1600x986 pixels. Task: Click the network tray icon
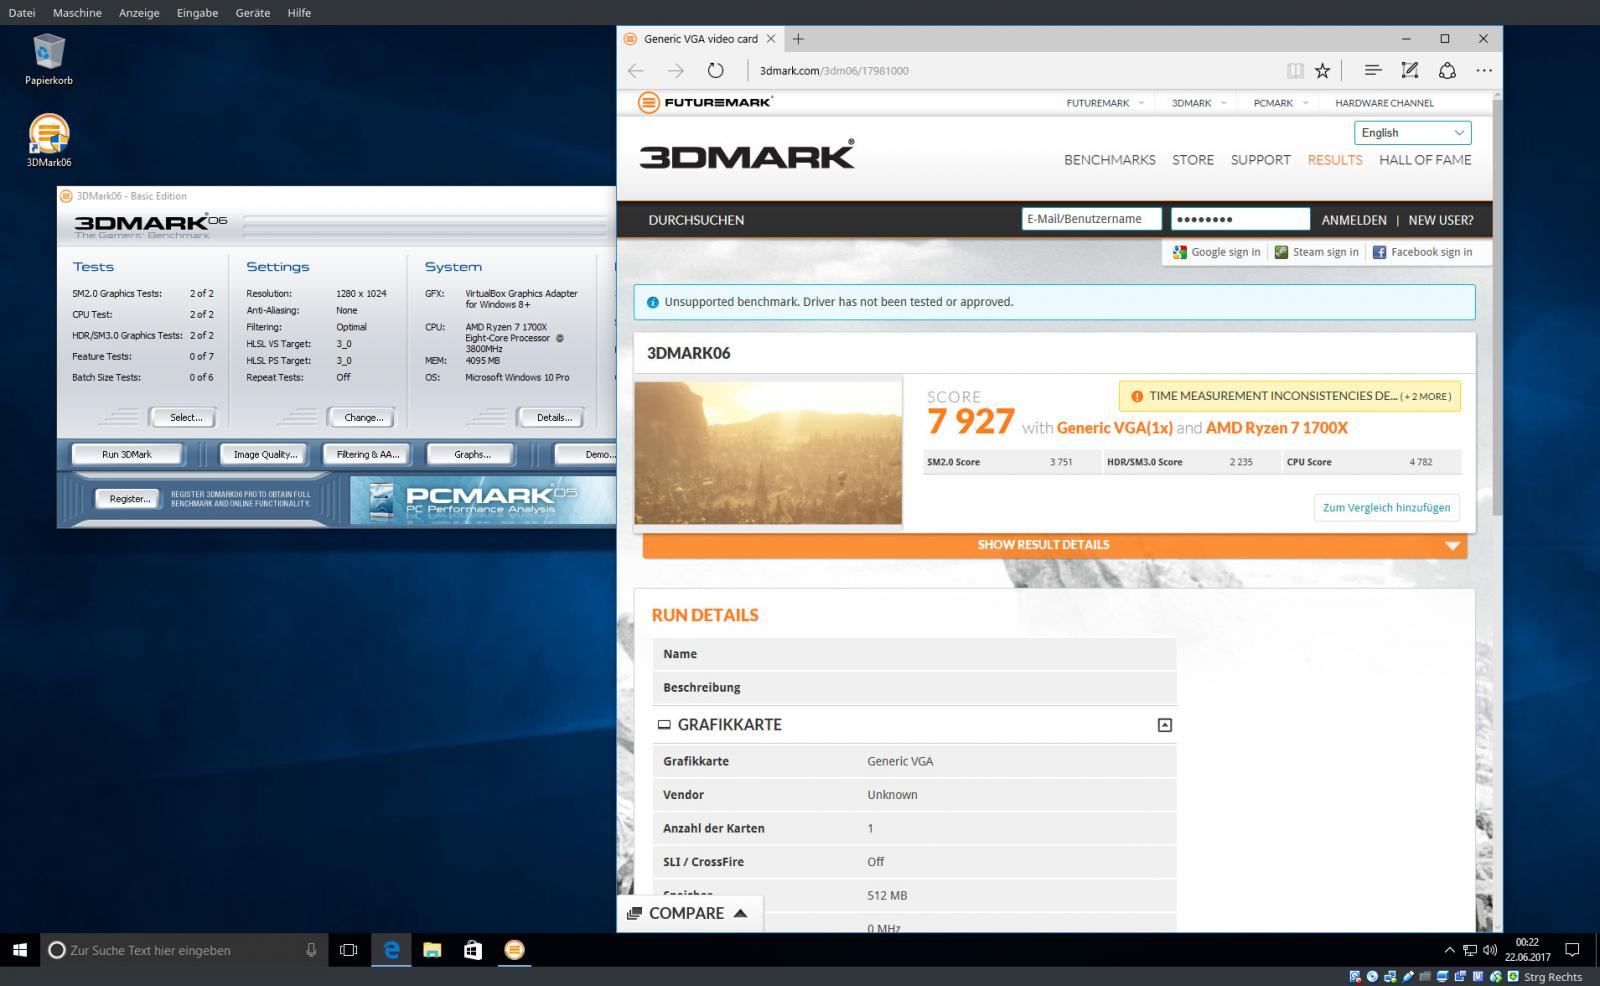pos(1470,950)
